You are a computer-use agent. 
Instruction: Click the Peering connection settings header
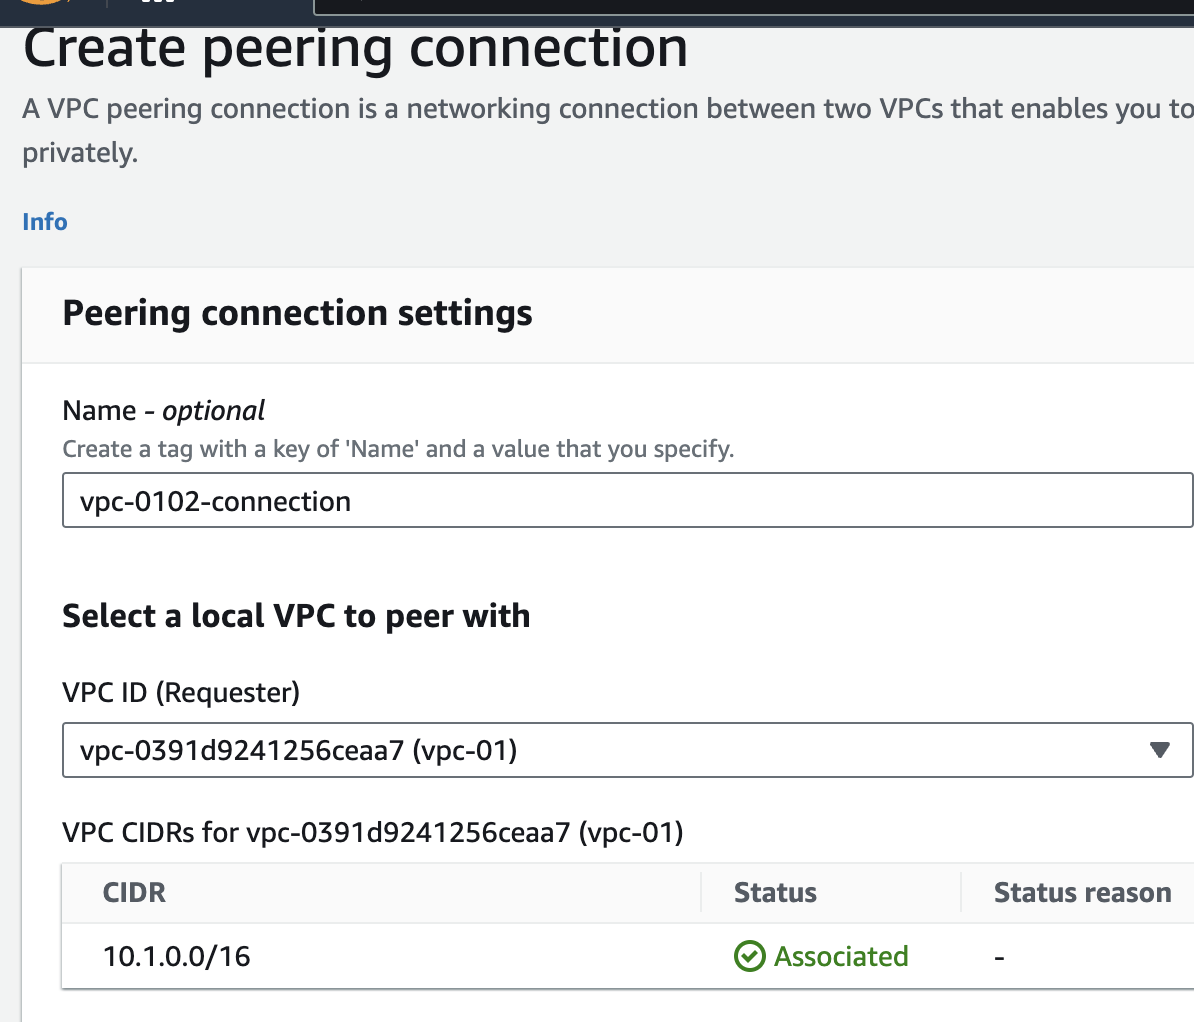(x=297, y=314)
